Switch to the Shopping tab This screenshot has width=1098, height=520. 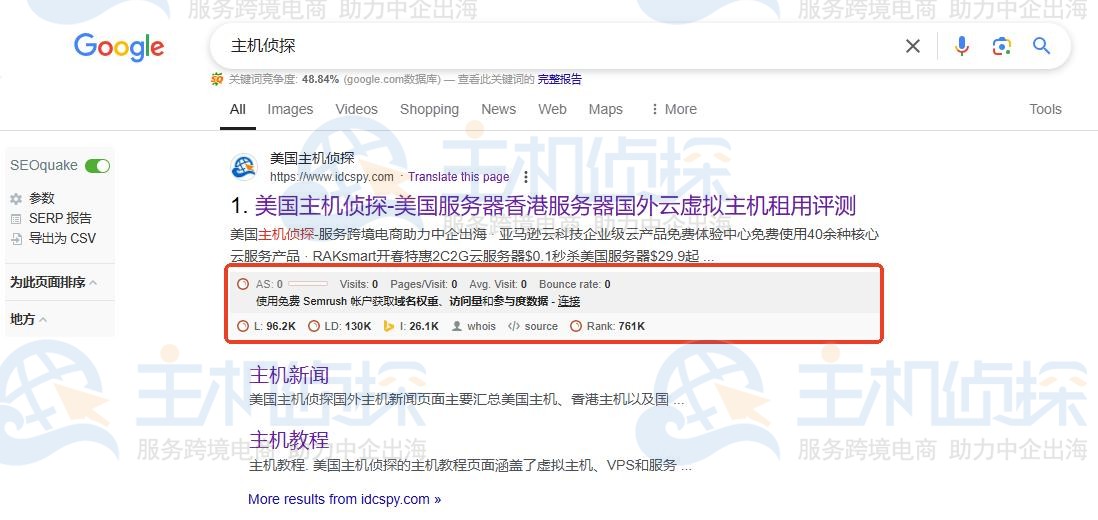429,109
